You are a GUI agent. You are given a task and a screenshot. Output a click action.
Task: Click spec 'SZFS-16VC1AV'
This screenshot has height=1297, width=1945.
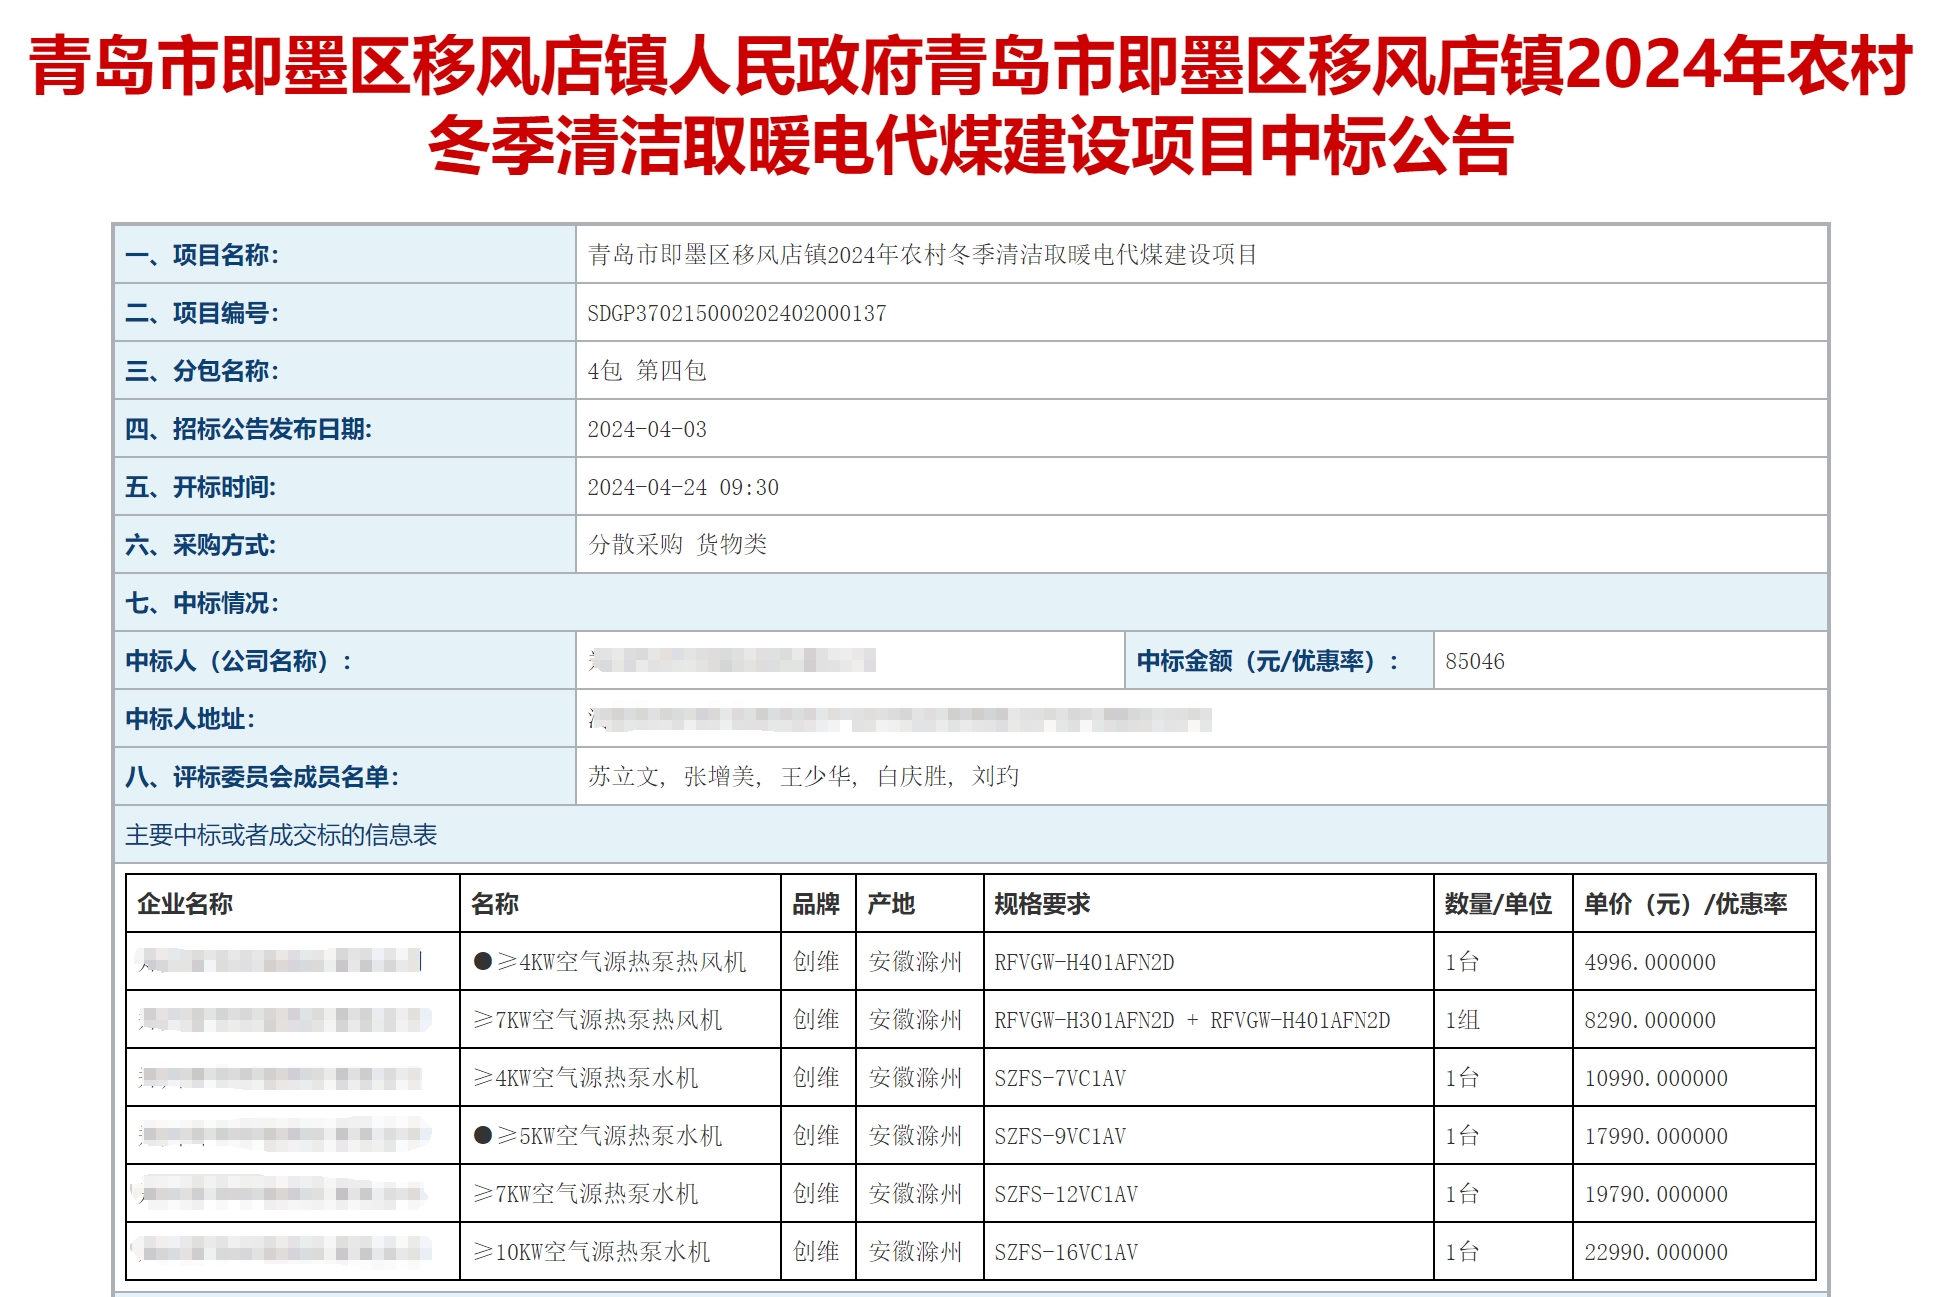(x=1066, y=1252)
